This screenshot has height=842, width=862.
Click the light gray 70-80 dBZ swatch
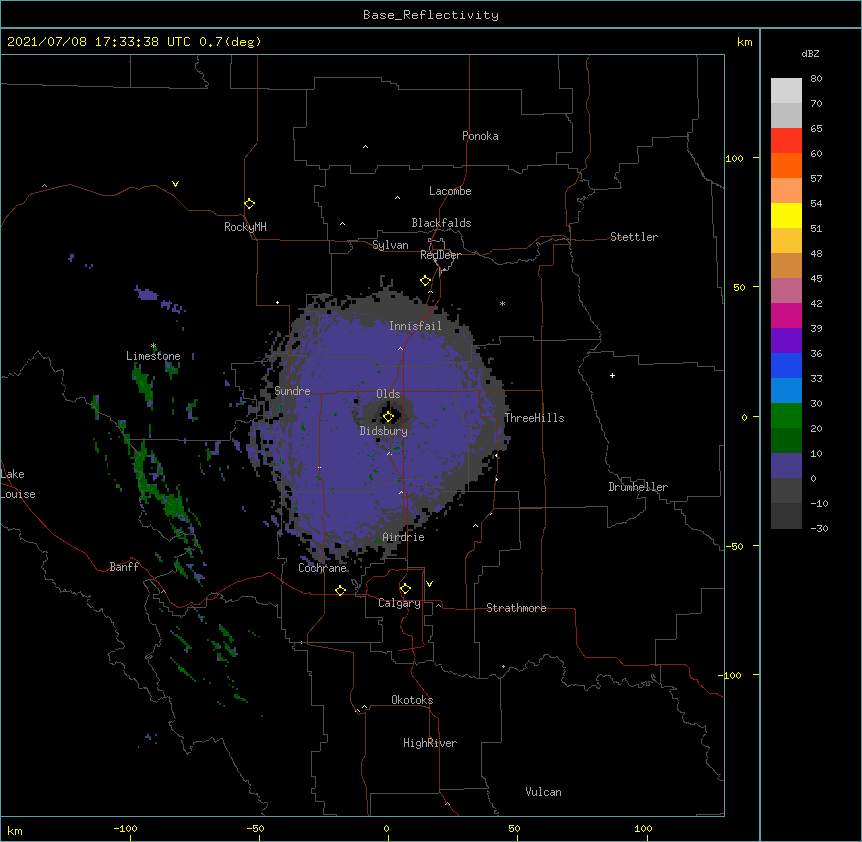786,91
